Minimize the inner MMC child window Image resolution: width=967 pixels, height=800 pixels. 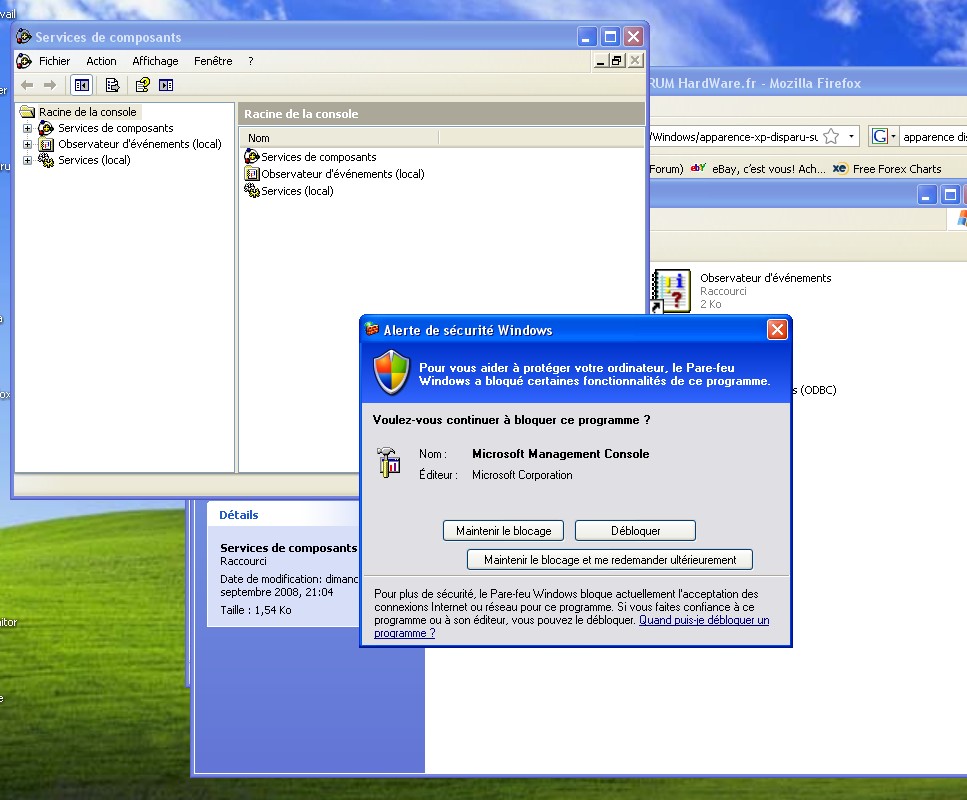600,60
